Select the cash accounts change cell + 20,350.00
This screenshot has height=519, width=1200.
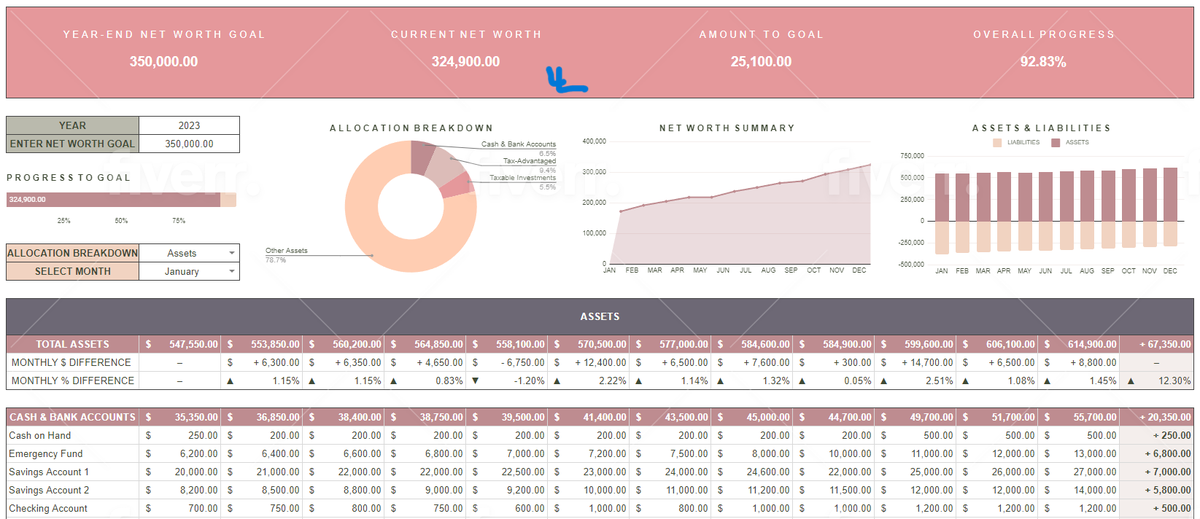(x=1157, y=417)
